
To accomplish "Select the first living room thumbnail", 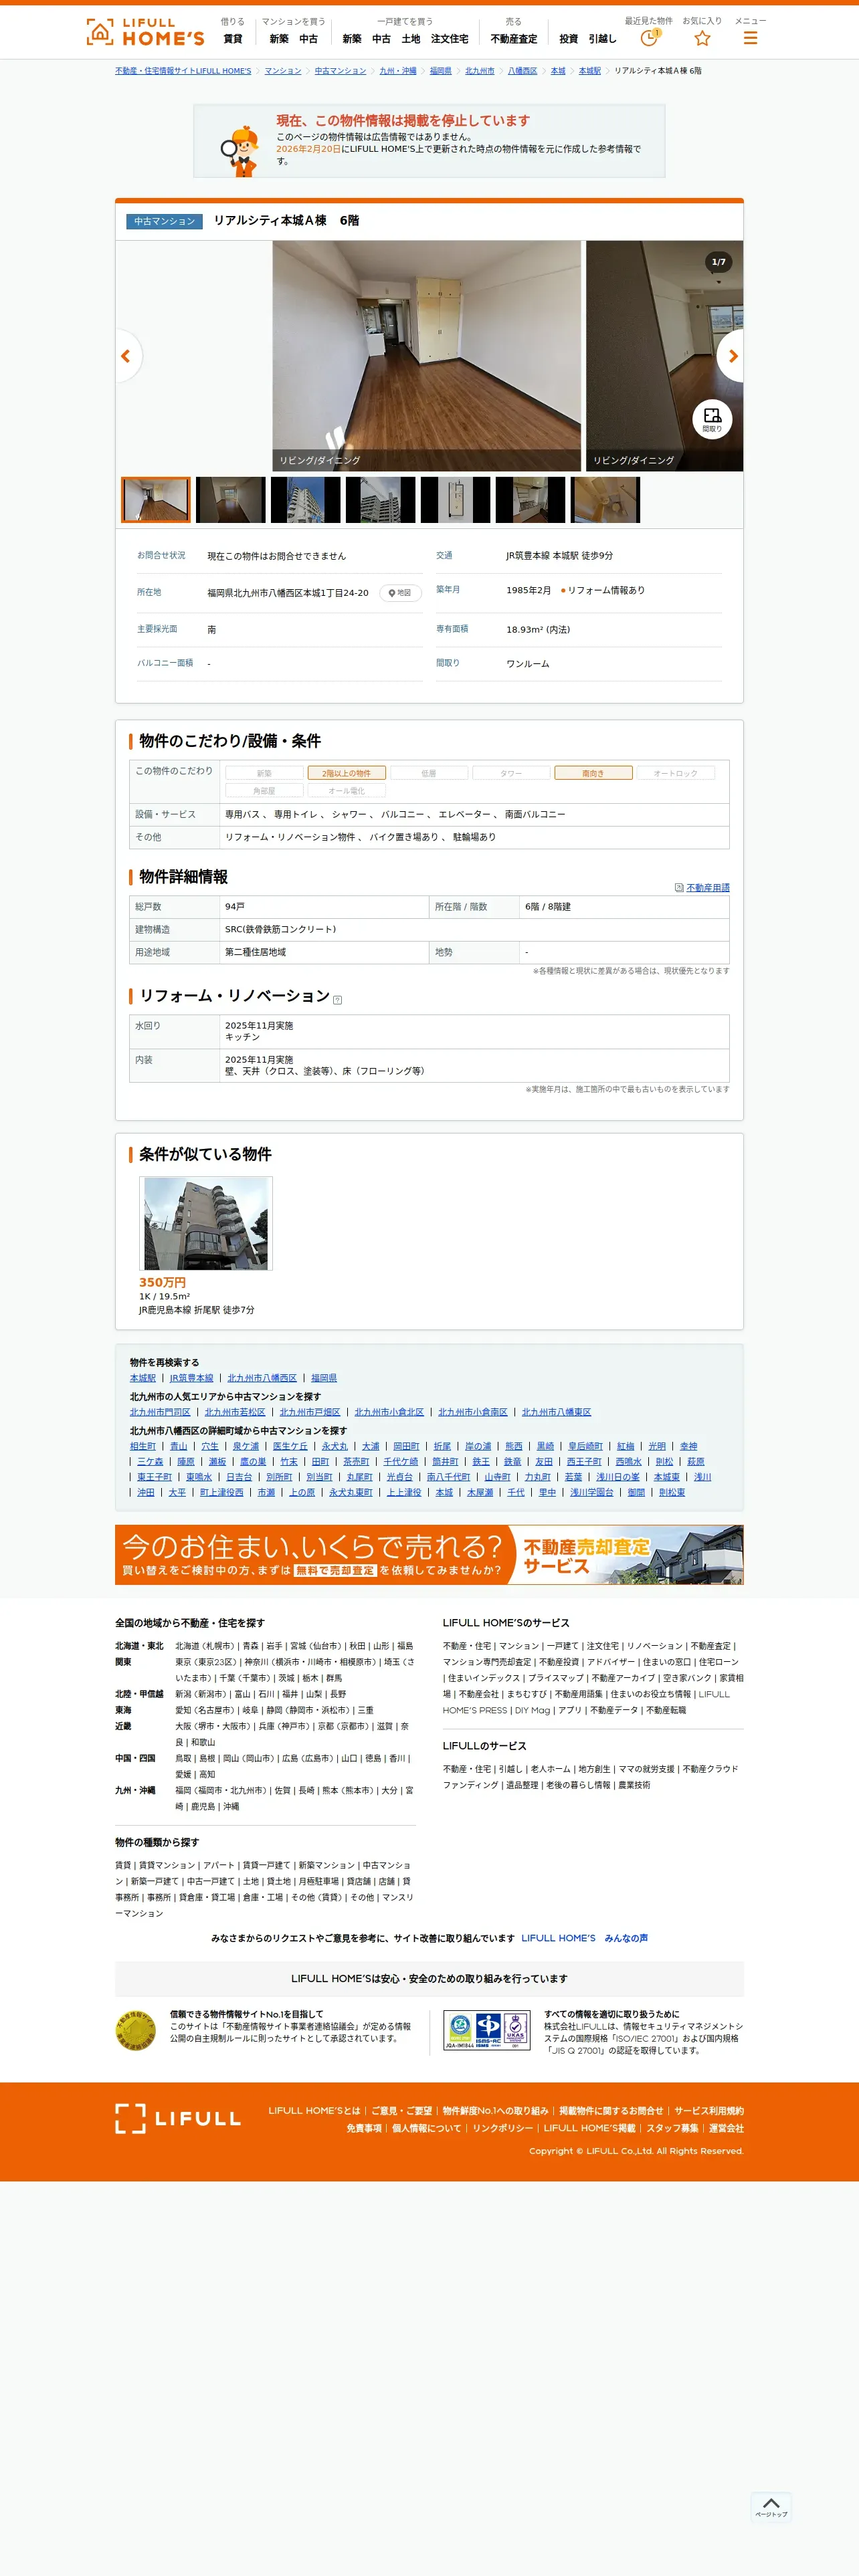I will coord(156,500).
